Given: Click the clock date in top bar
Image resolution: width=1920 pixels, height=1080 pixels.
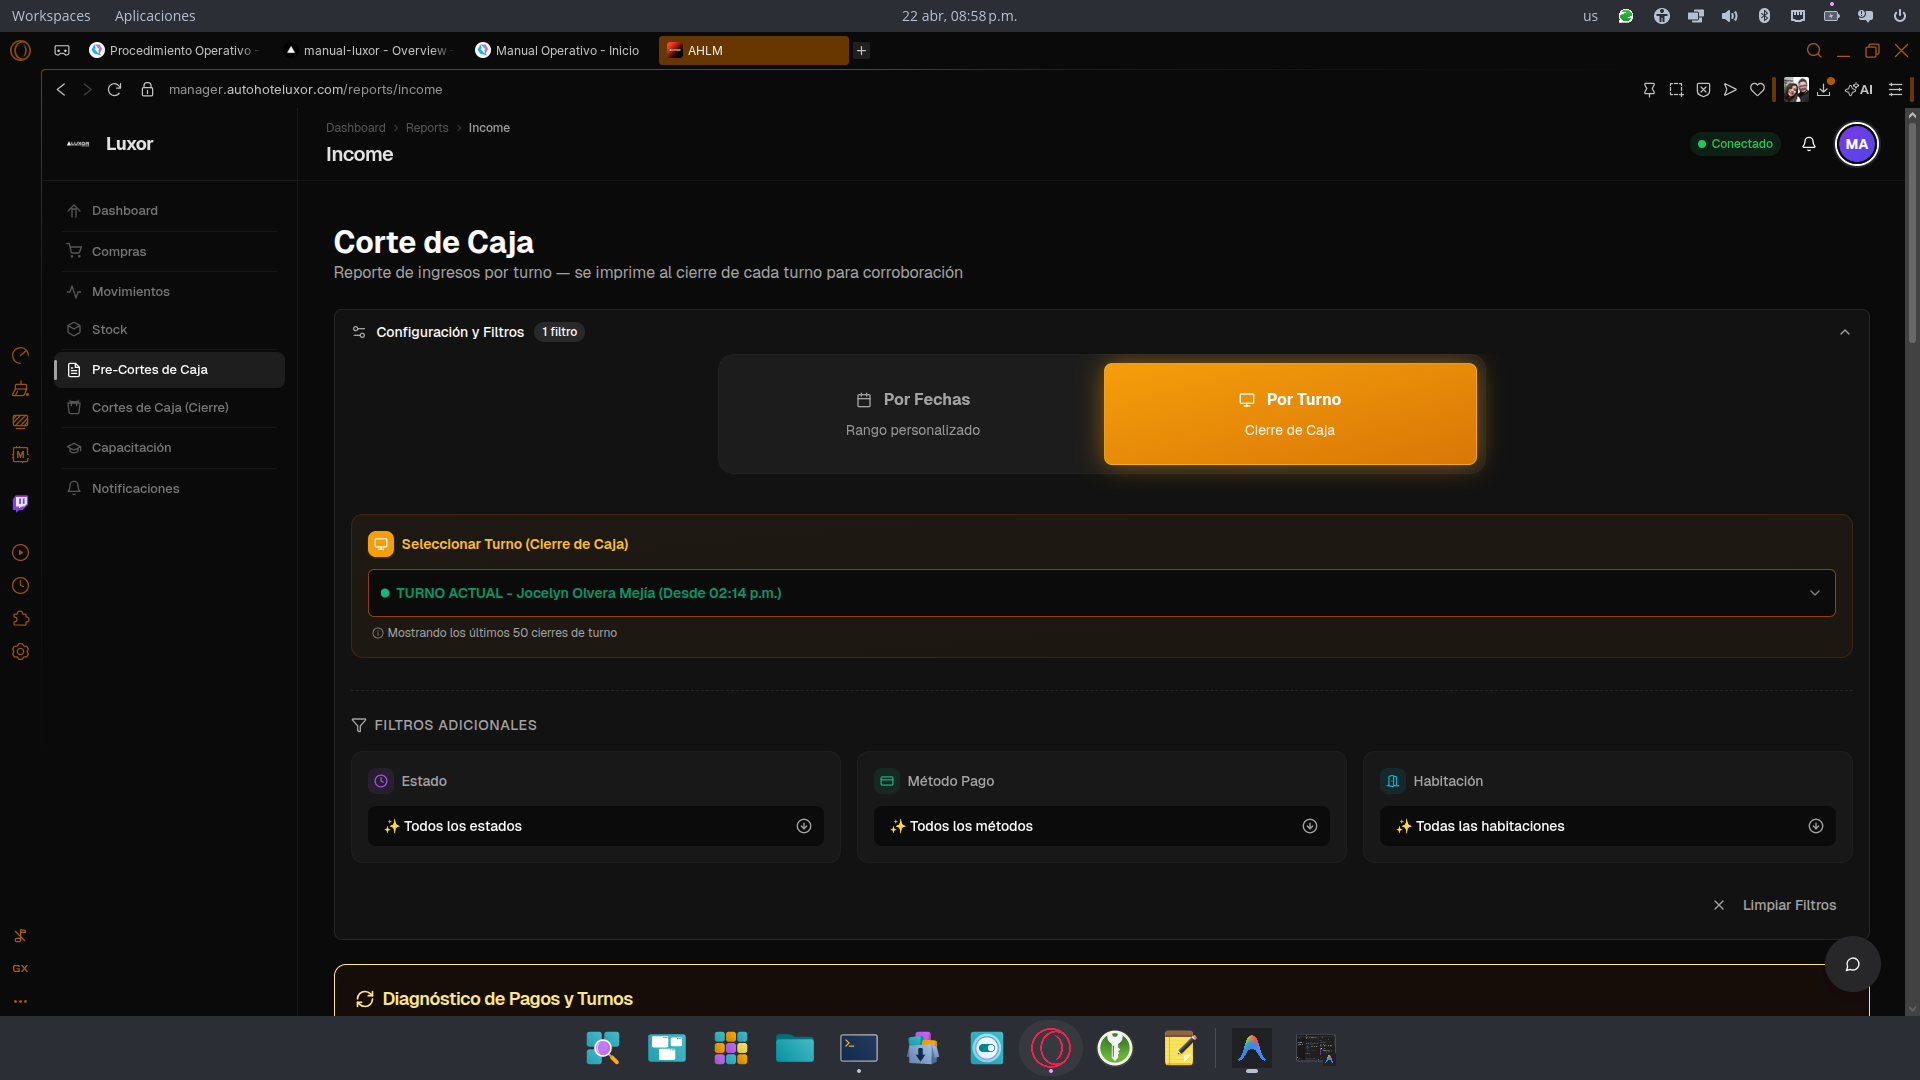Looking at the screenshot, I should tap(959, 16).
